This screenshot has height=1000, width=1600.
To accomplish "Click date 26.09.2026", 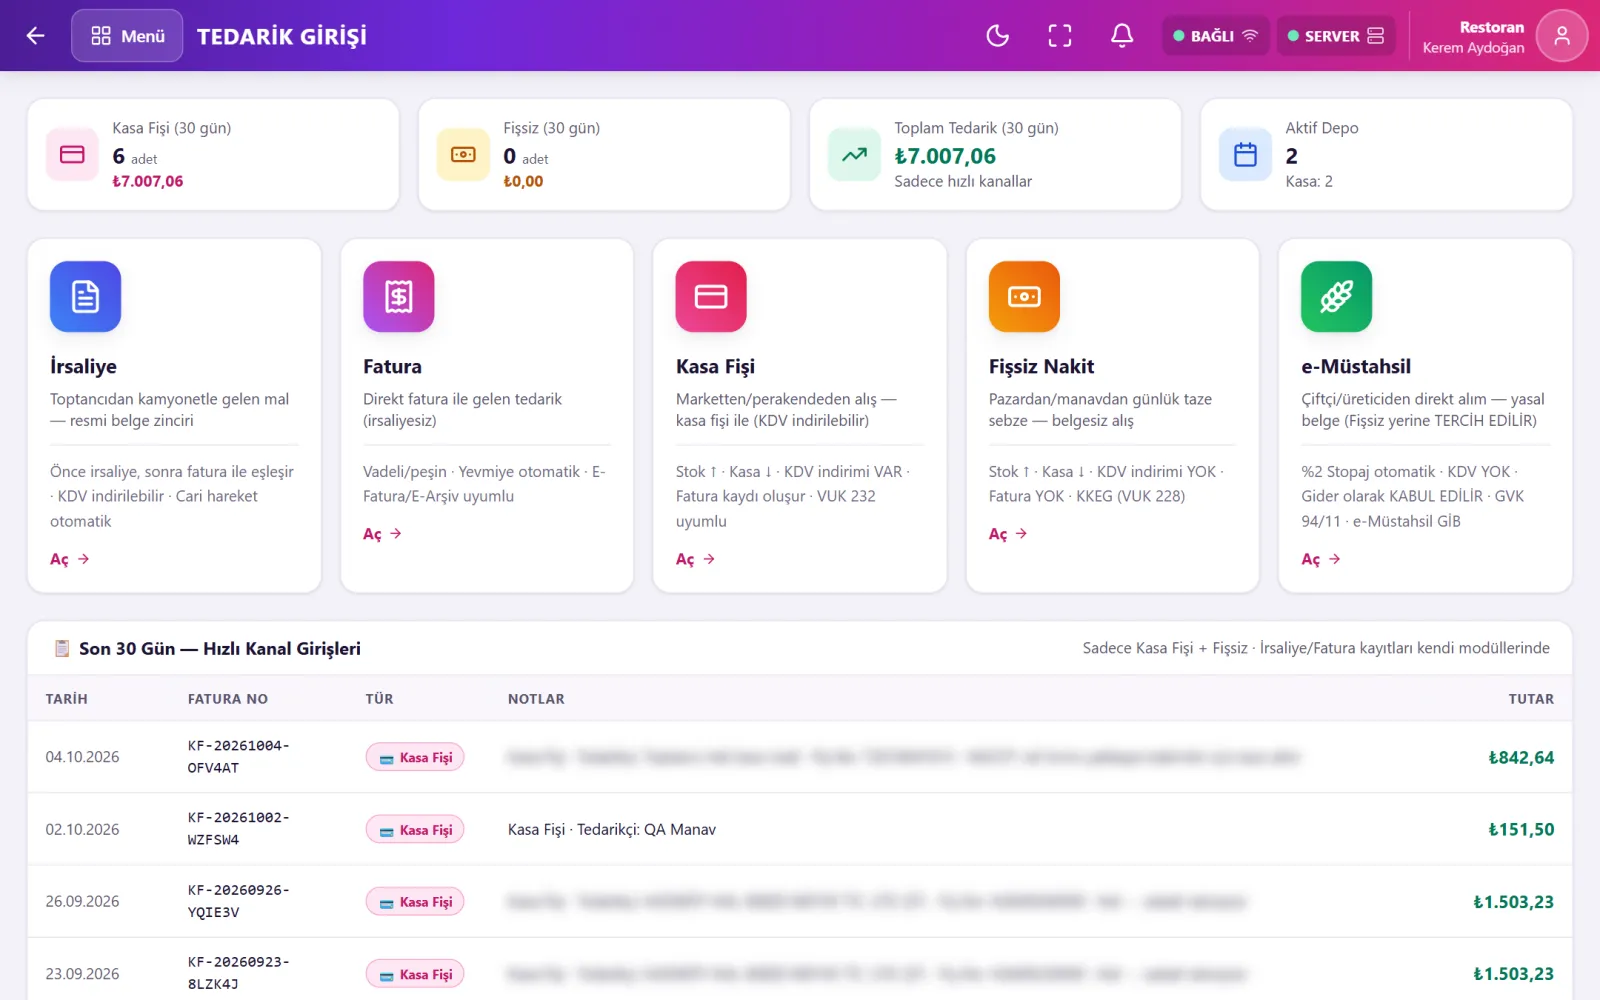I will pos(82,901).
